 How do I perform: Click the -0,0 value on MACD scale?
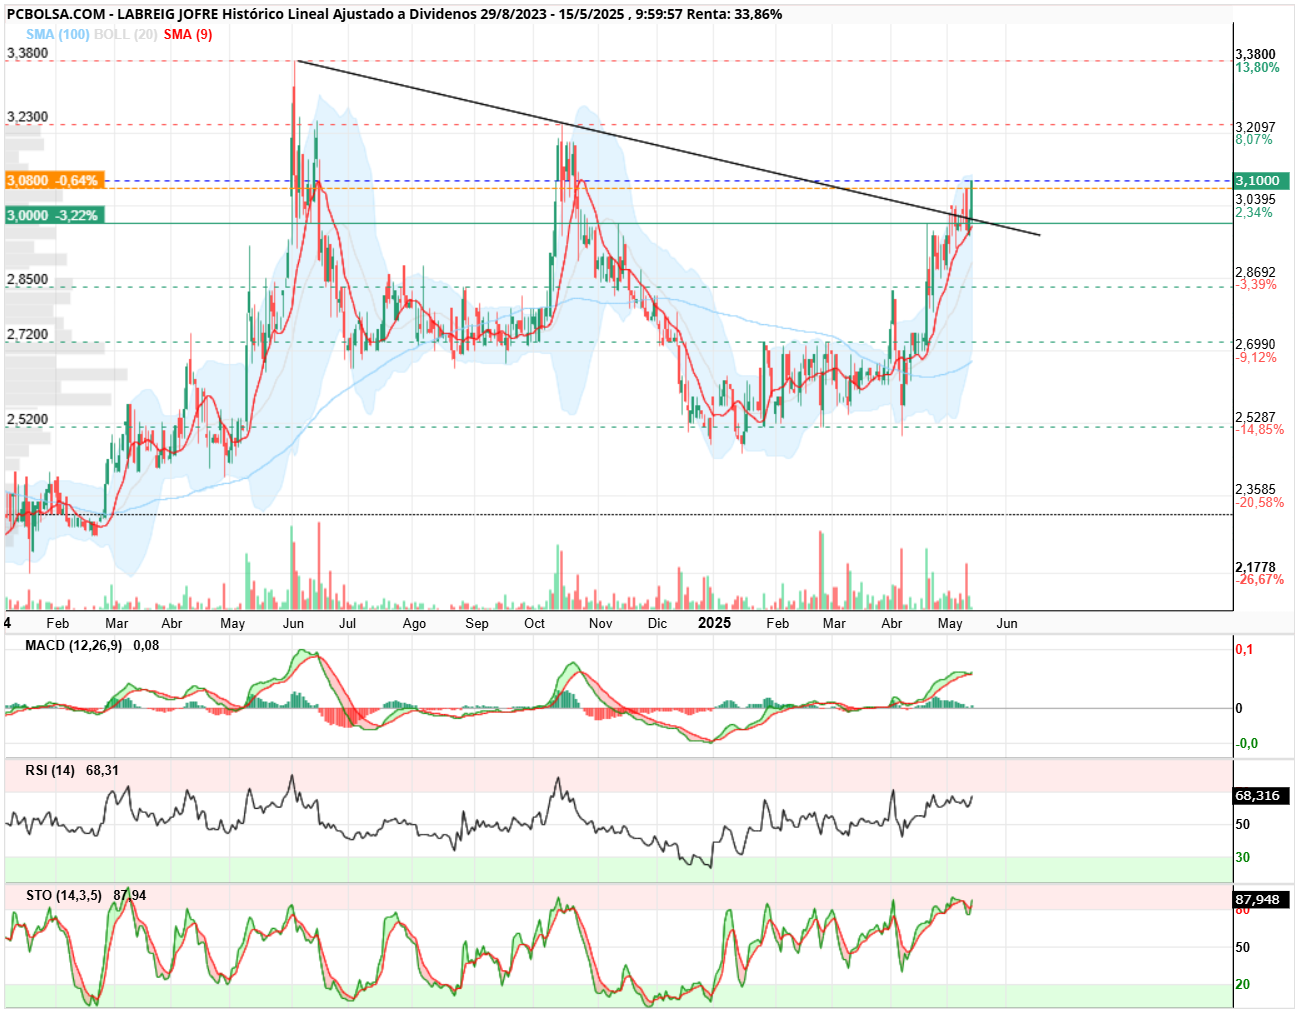1247,743
